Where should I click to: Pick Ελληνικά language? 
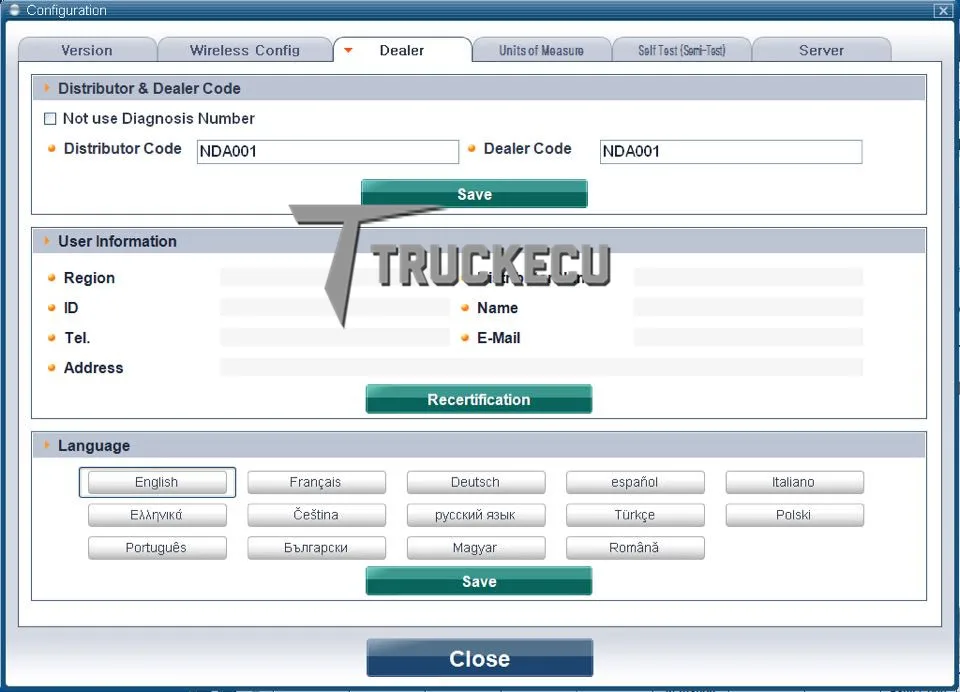pyautogui.click(x=157, y=515)
